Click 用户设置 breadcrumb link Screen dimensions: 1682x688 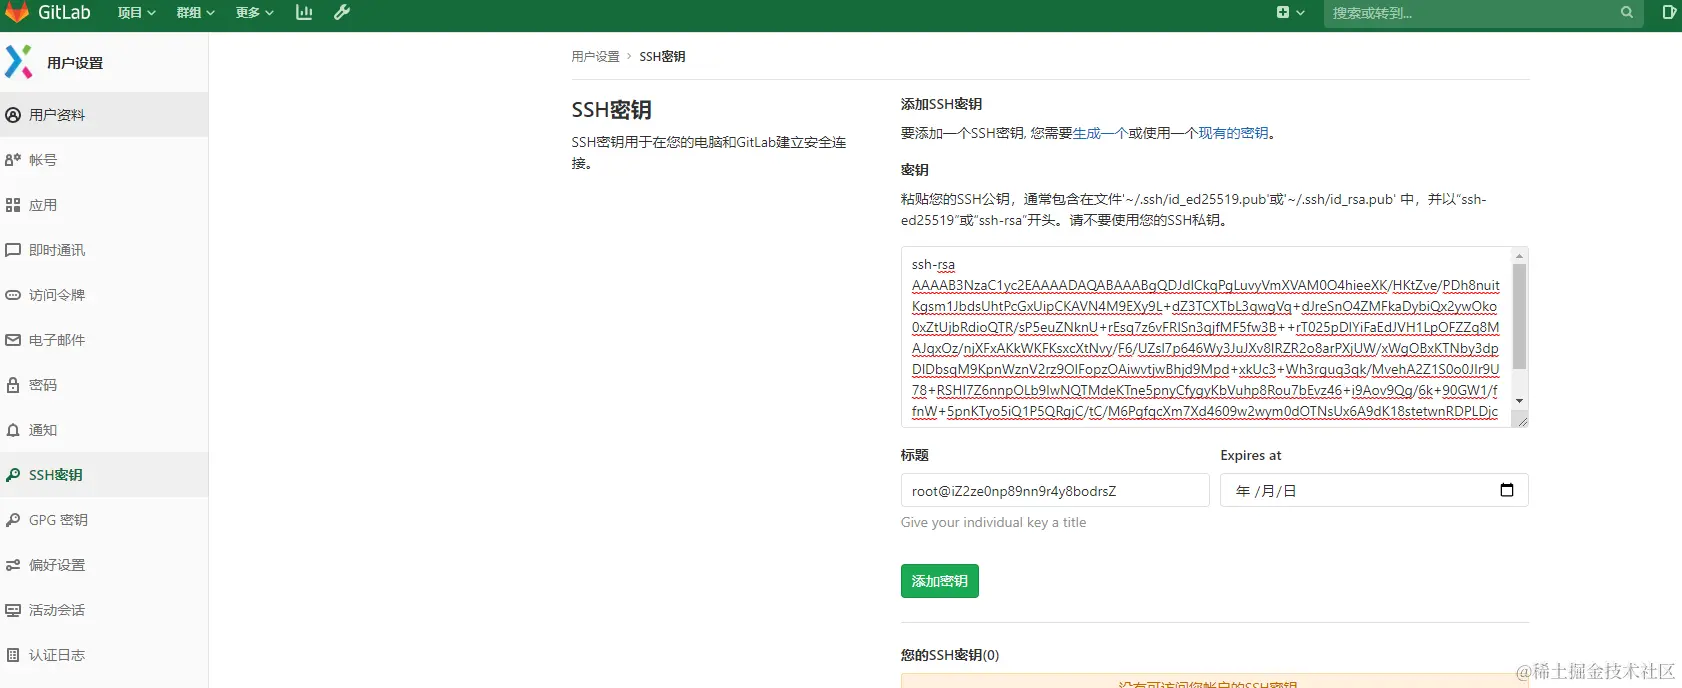[x=595, y=57]
